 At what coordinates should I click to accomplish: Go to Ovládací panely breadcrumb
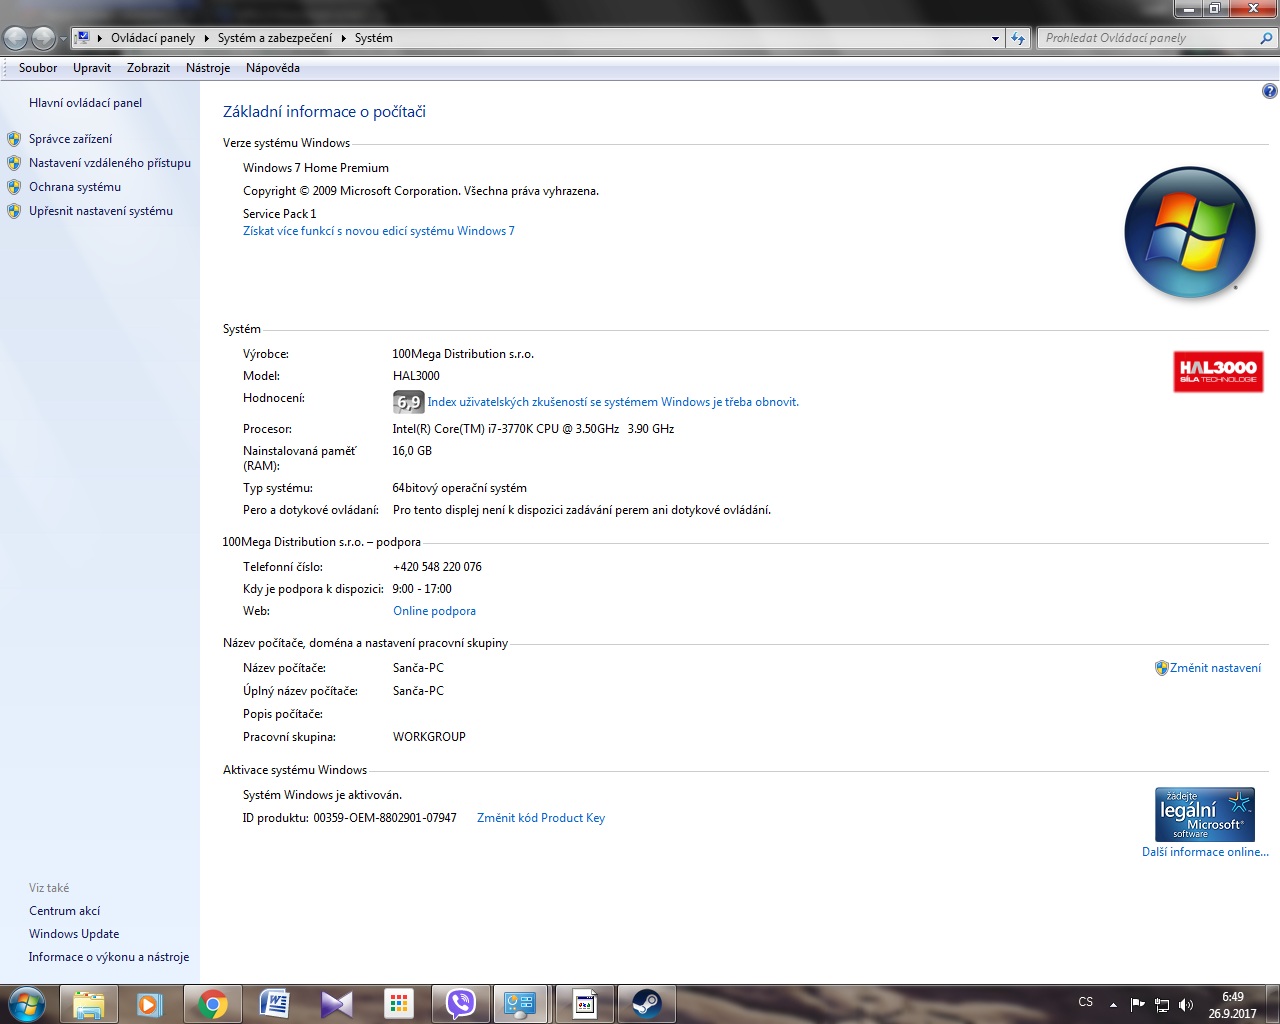(153, 38)
